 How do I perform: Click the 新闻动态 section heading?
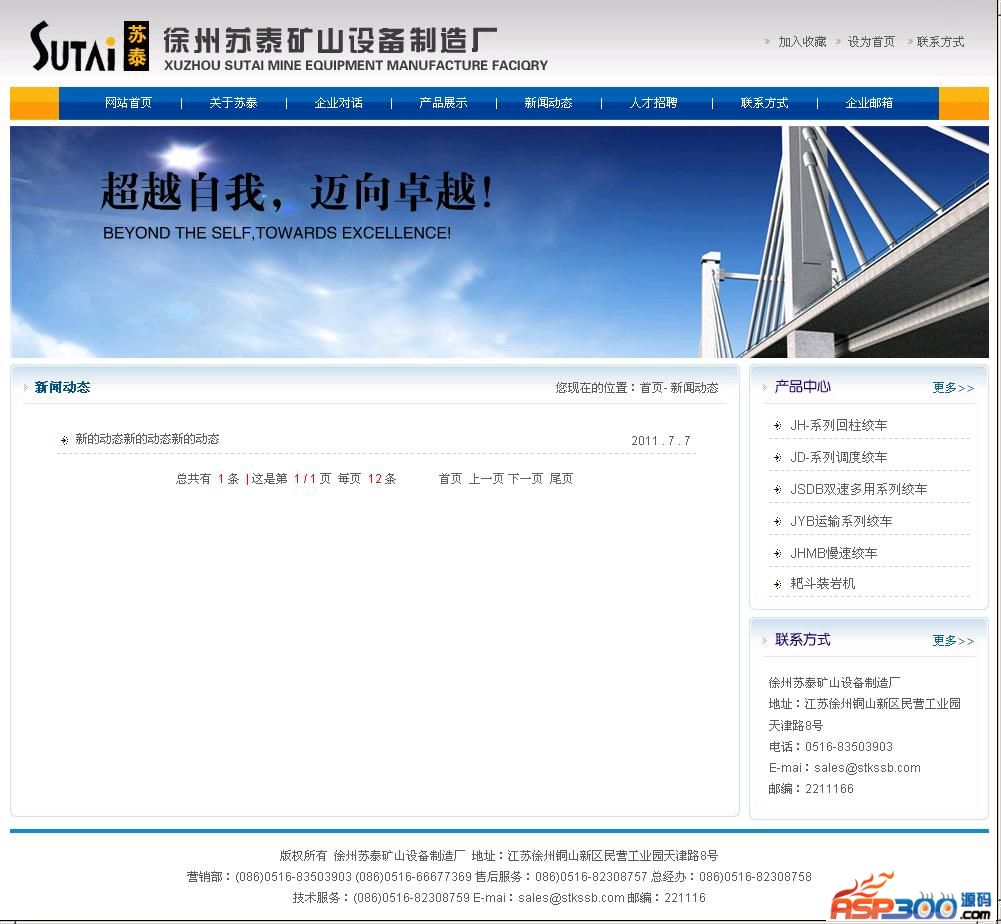[62, 387]
